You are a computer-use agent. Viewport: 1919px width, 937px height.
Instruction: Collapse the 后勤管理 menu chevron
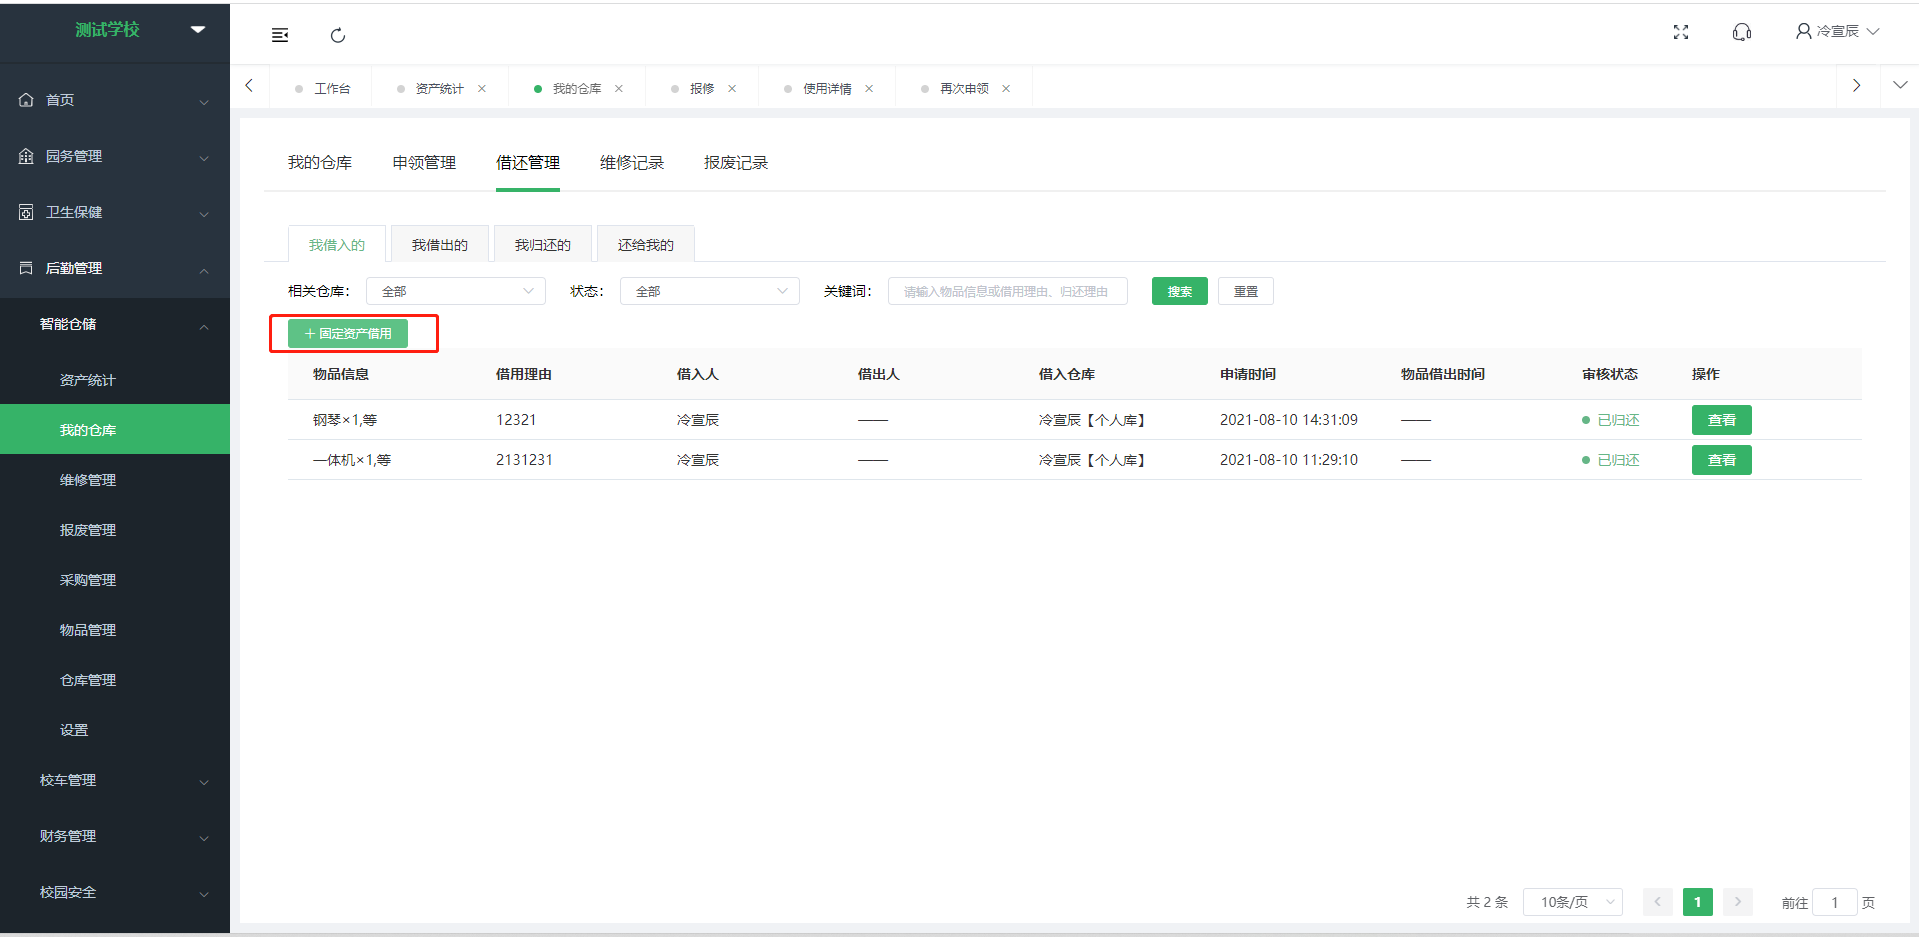(204, 270)
